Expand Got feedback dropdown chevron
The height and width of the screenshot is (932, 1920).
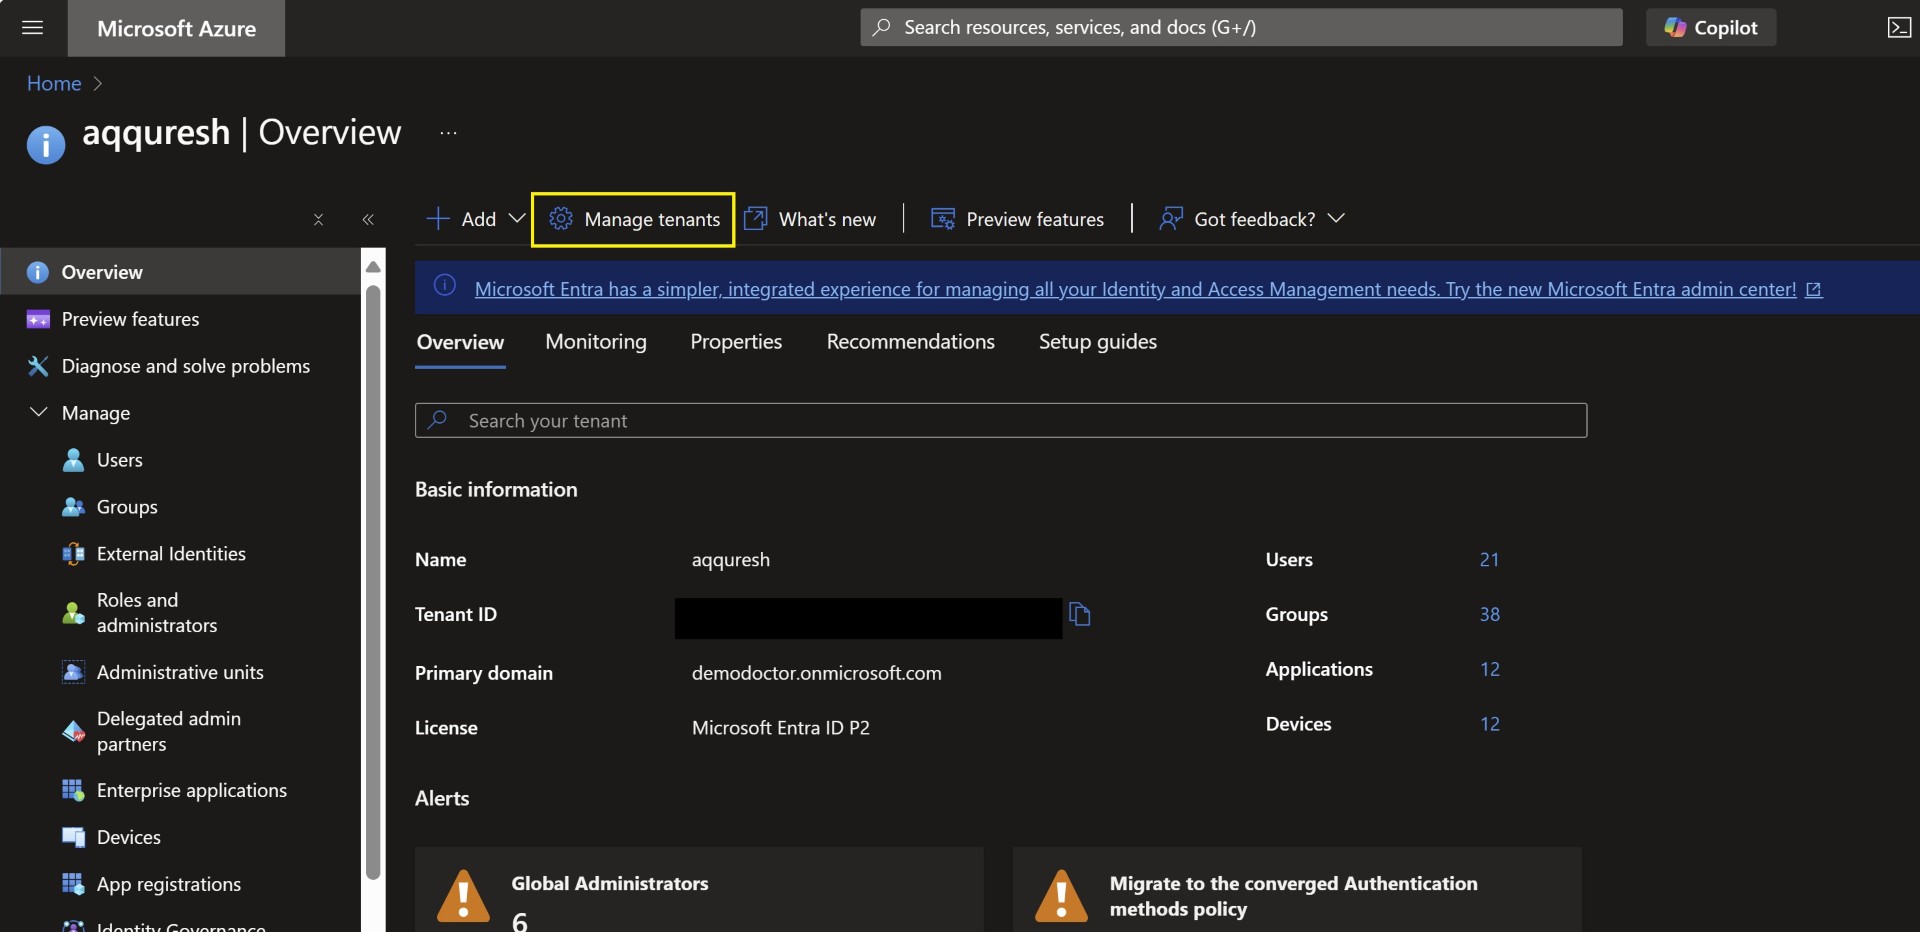[1336, 218]
